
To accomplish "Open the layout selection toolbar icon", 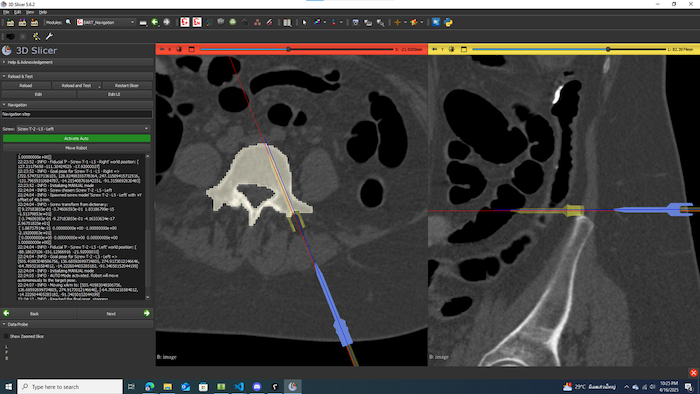I will point(287,22).
